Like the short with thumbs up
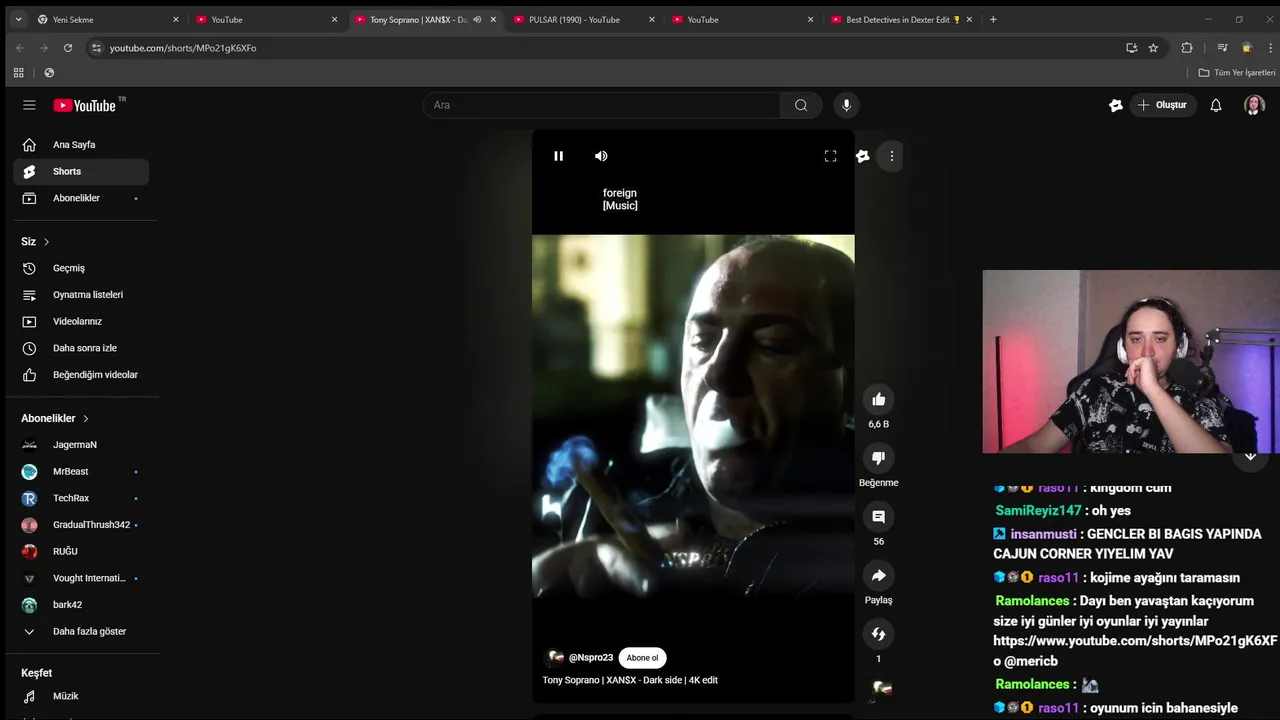The width and height of the screenshot is (1280, 720). point(878,400)
